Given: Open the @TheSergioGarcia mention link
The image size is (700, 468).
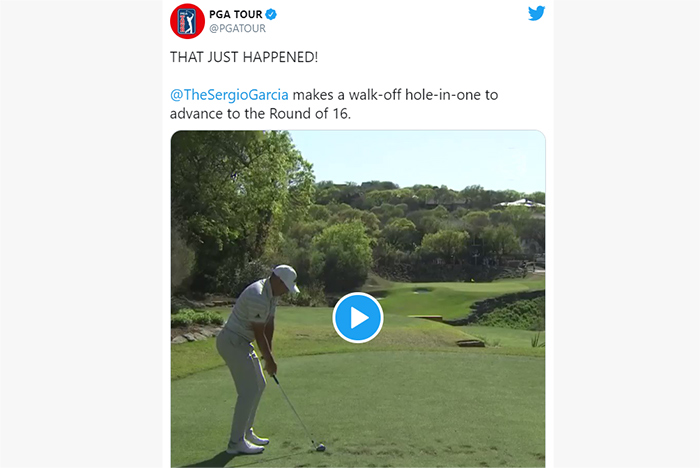Looking at the screenshot, I should pos(229,95).
